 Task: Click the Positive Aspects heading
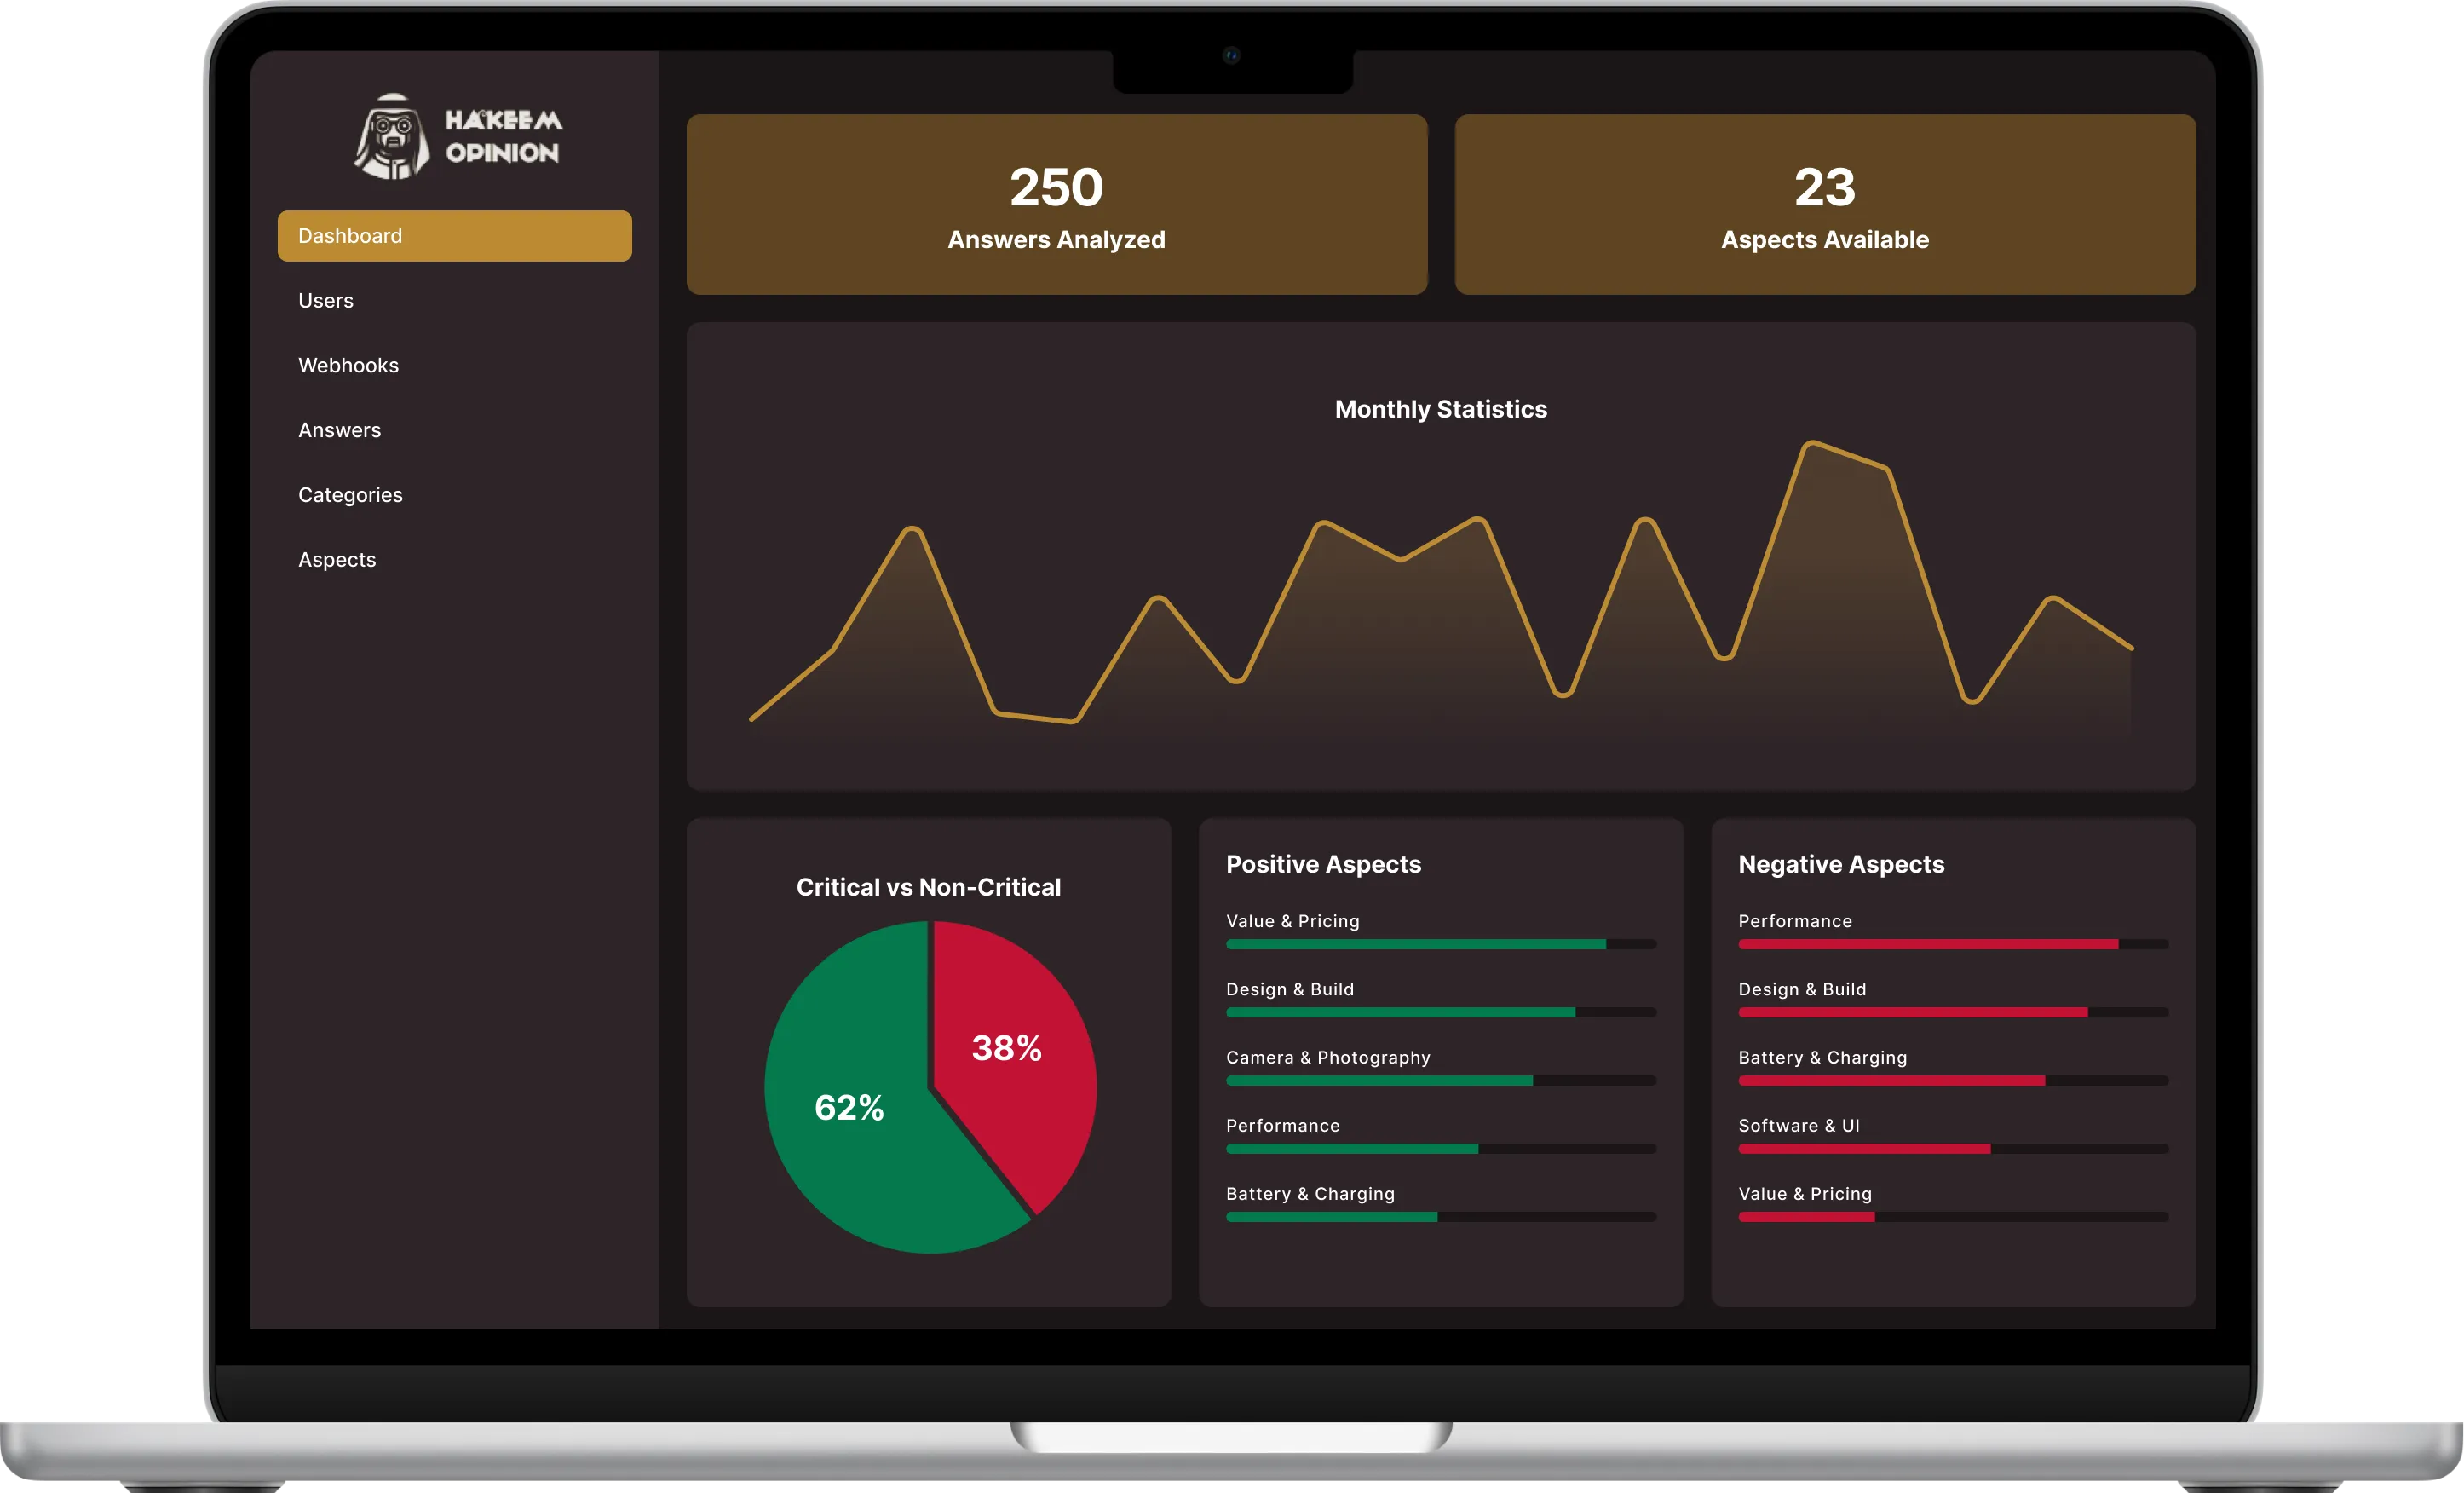click(1323, 864)
